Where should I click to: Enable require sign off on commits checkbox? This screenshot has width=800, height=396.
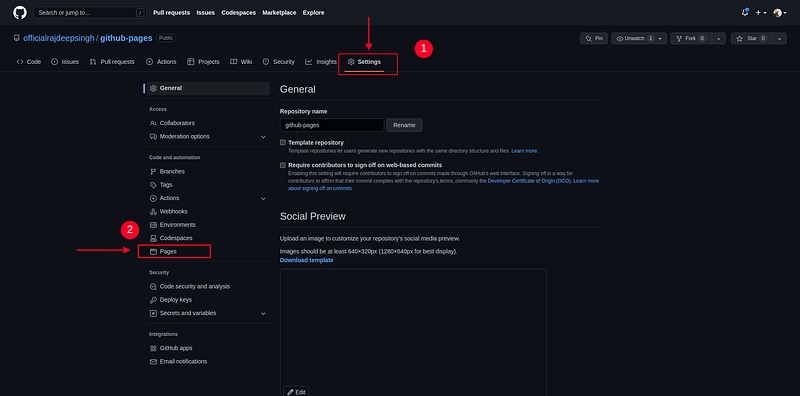283,165
